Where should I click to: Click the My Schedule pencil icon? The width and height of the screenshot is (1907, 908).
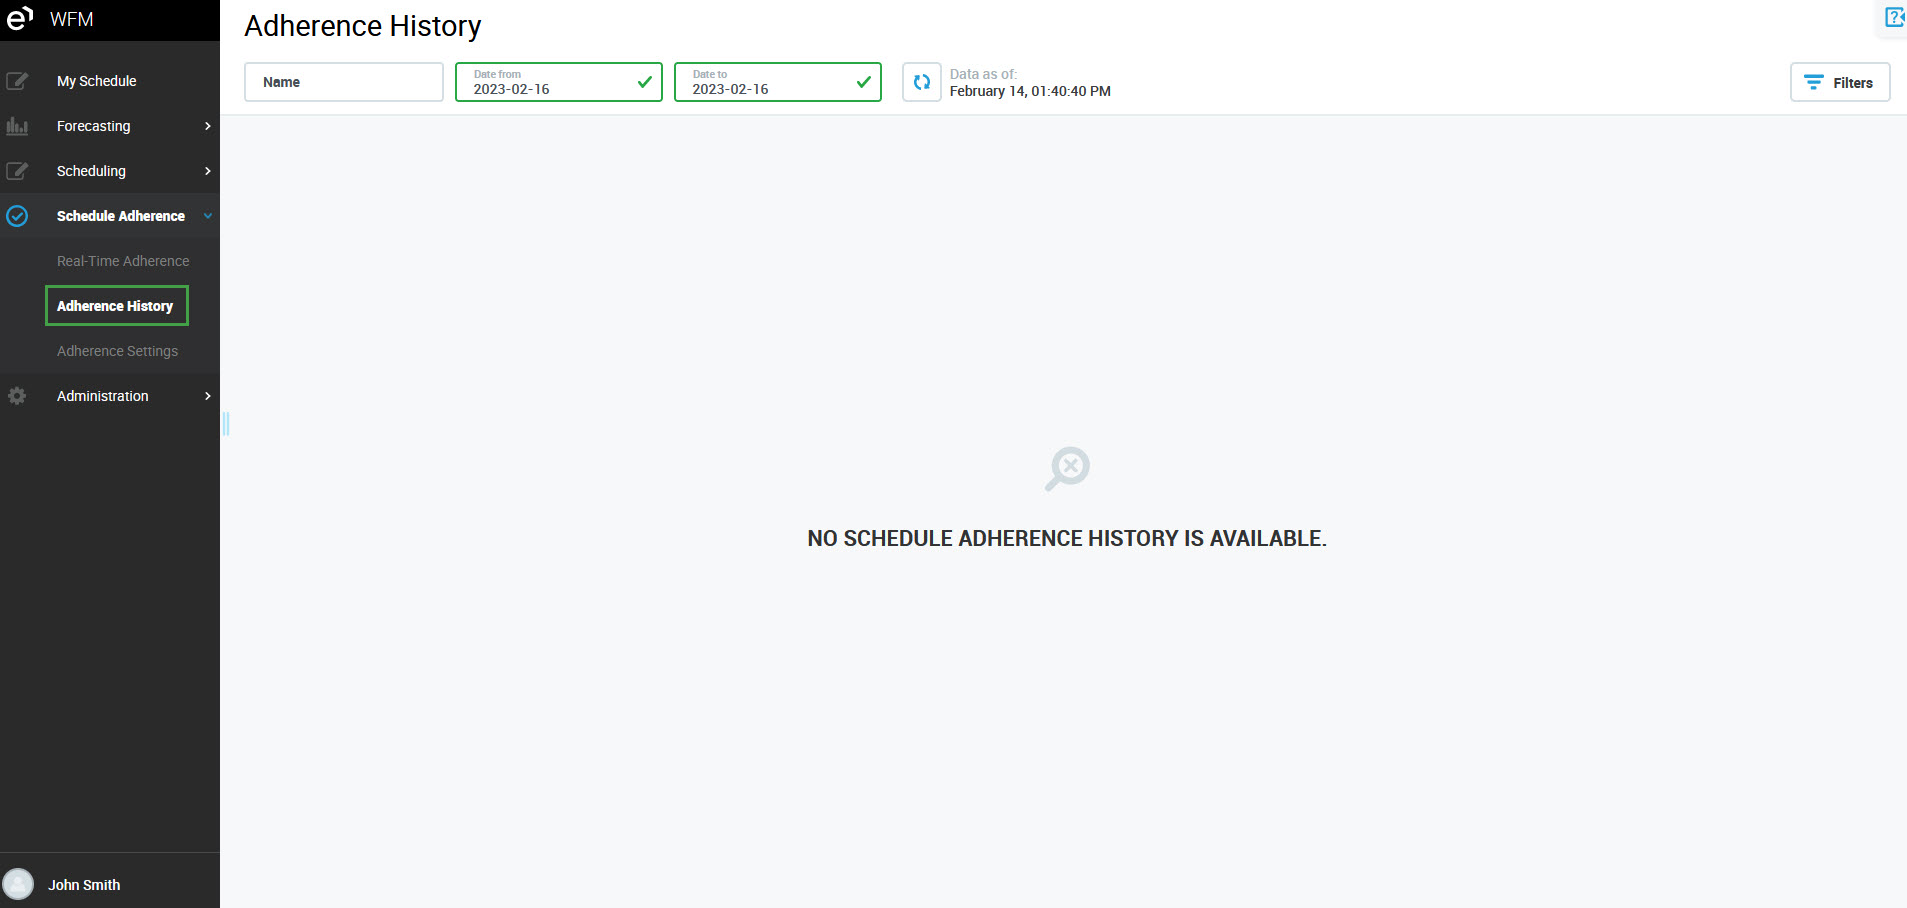point(17,81)
